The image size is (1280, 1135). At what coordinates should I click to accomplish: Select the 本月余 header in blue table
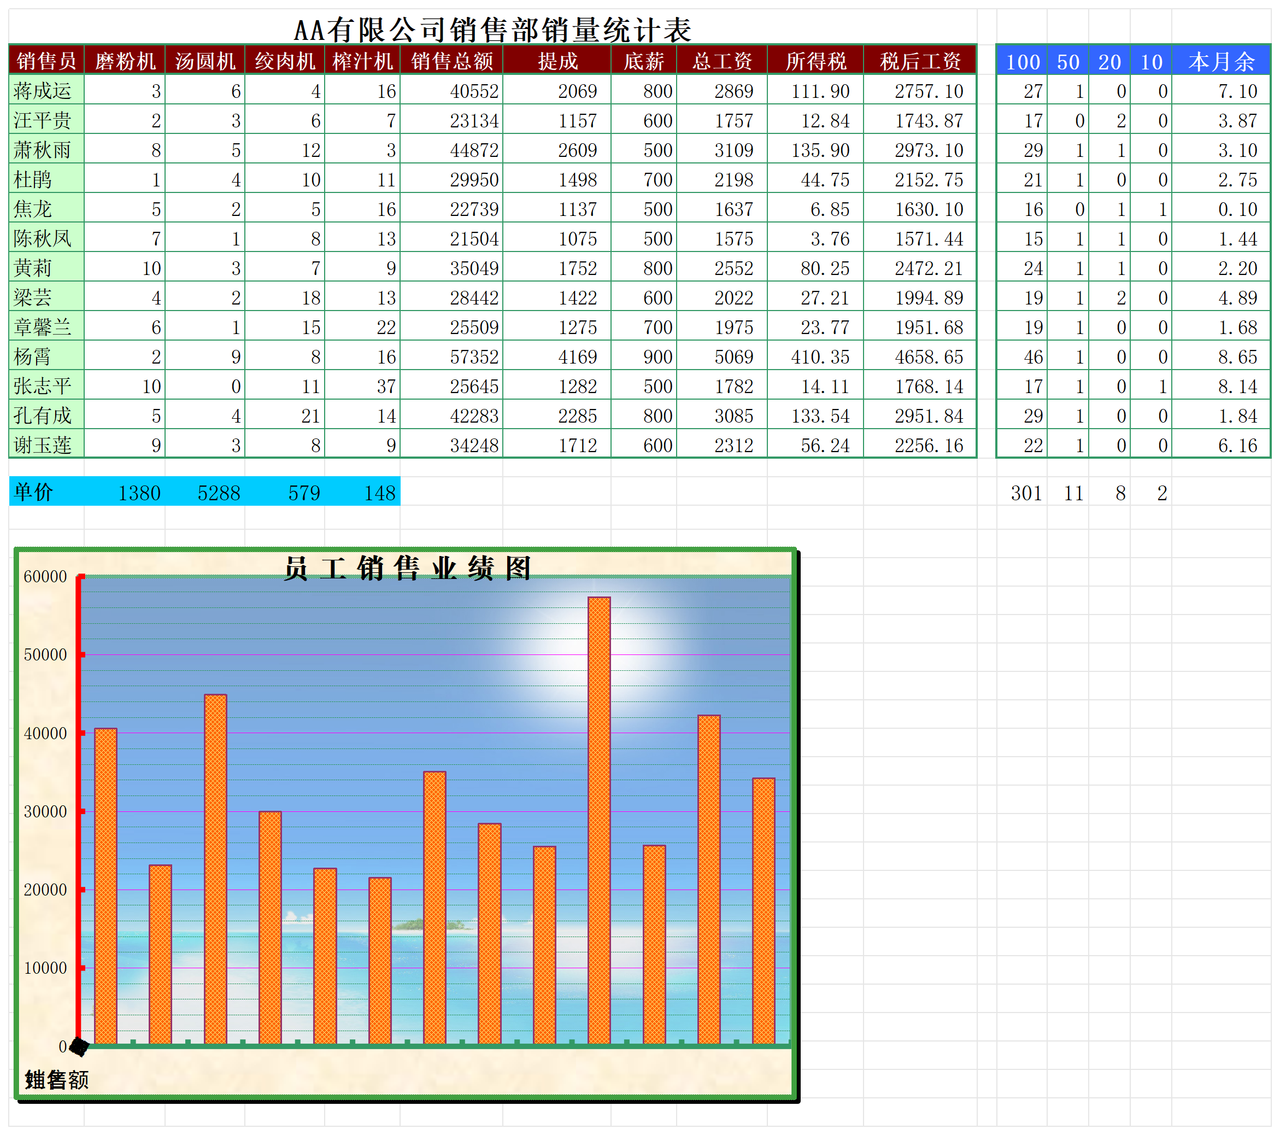point(1221,61)
